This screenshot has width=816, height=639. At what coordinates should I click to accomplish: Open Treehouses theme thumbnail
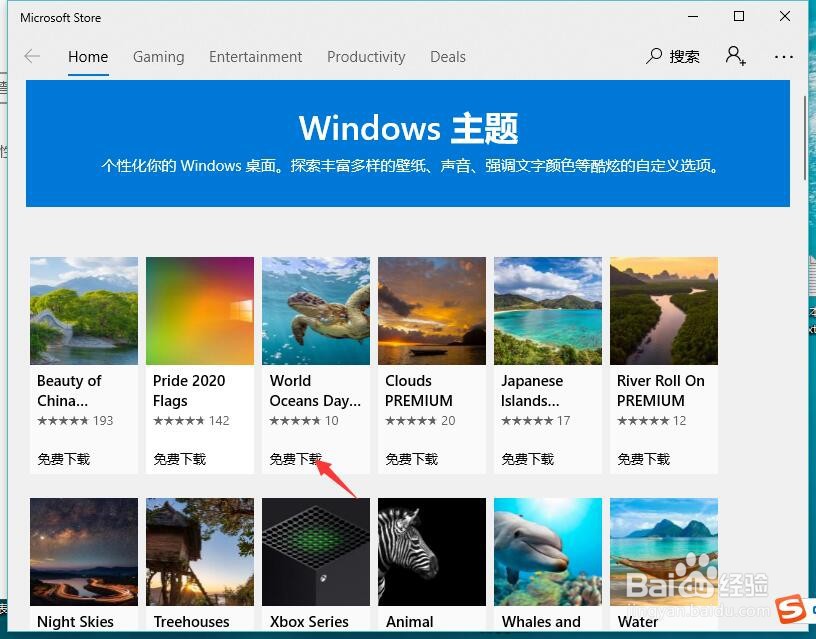click(200, 552)
